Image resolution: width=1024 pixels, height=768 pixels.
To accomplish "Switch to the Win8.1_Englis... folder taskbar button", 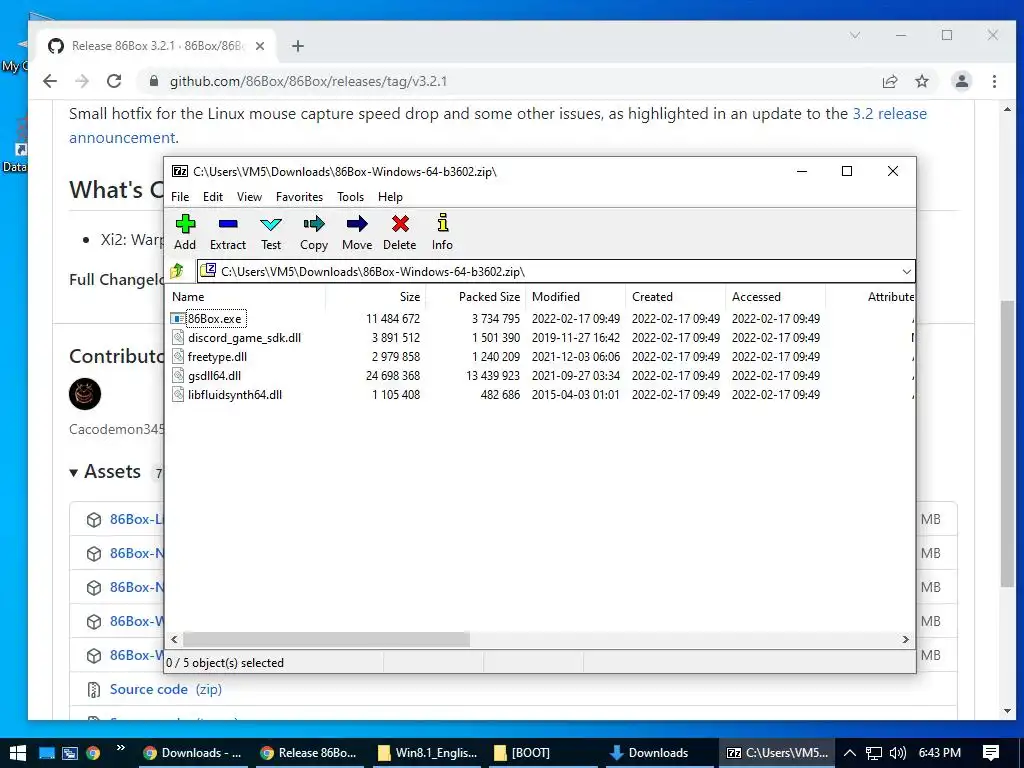I will coord(428,753).
